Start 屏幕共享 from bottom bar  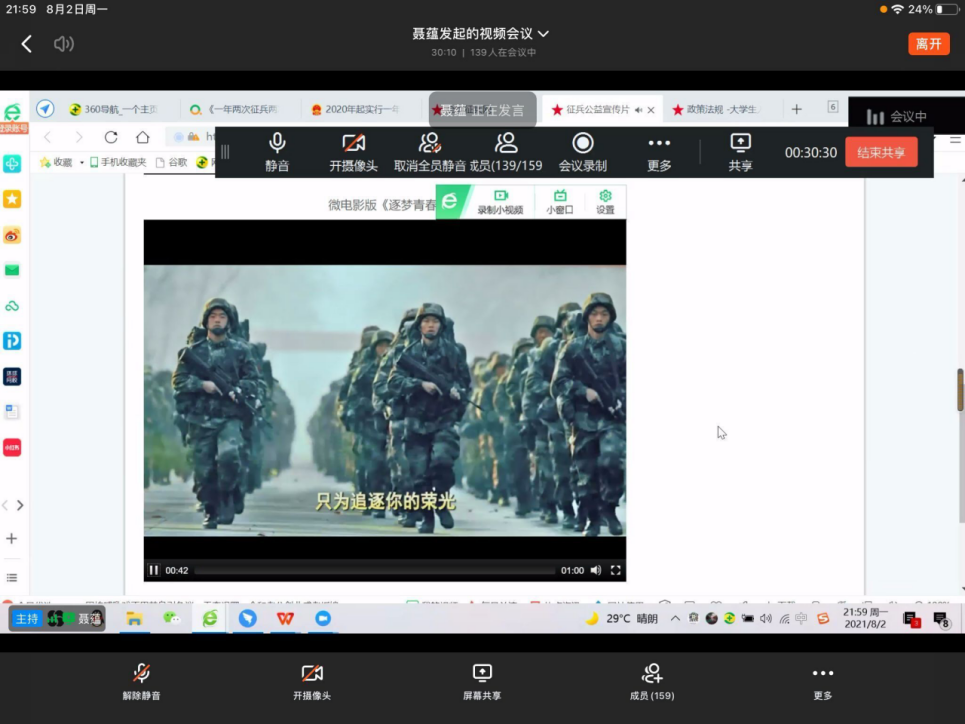[x=482, y=681]
